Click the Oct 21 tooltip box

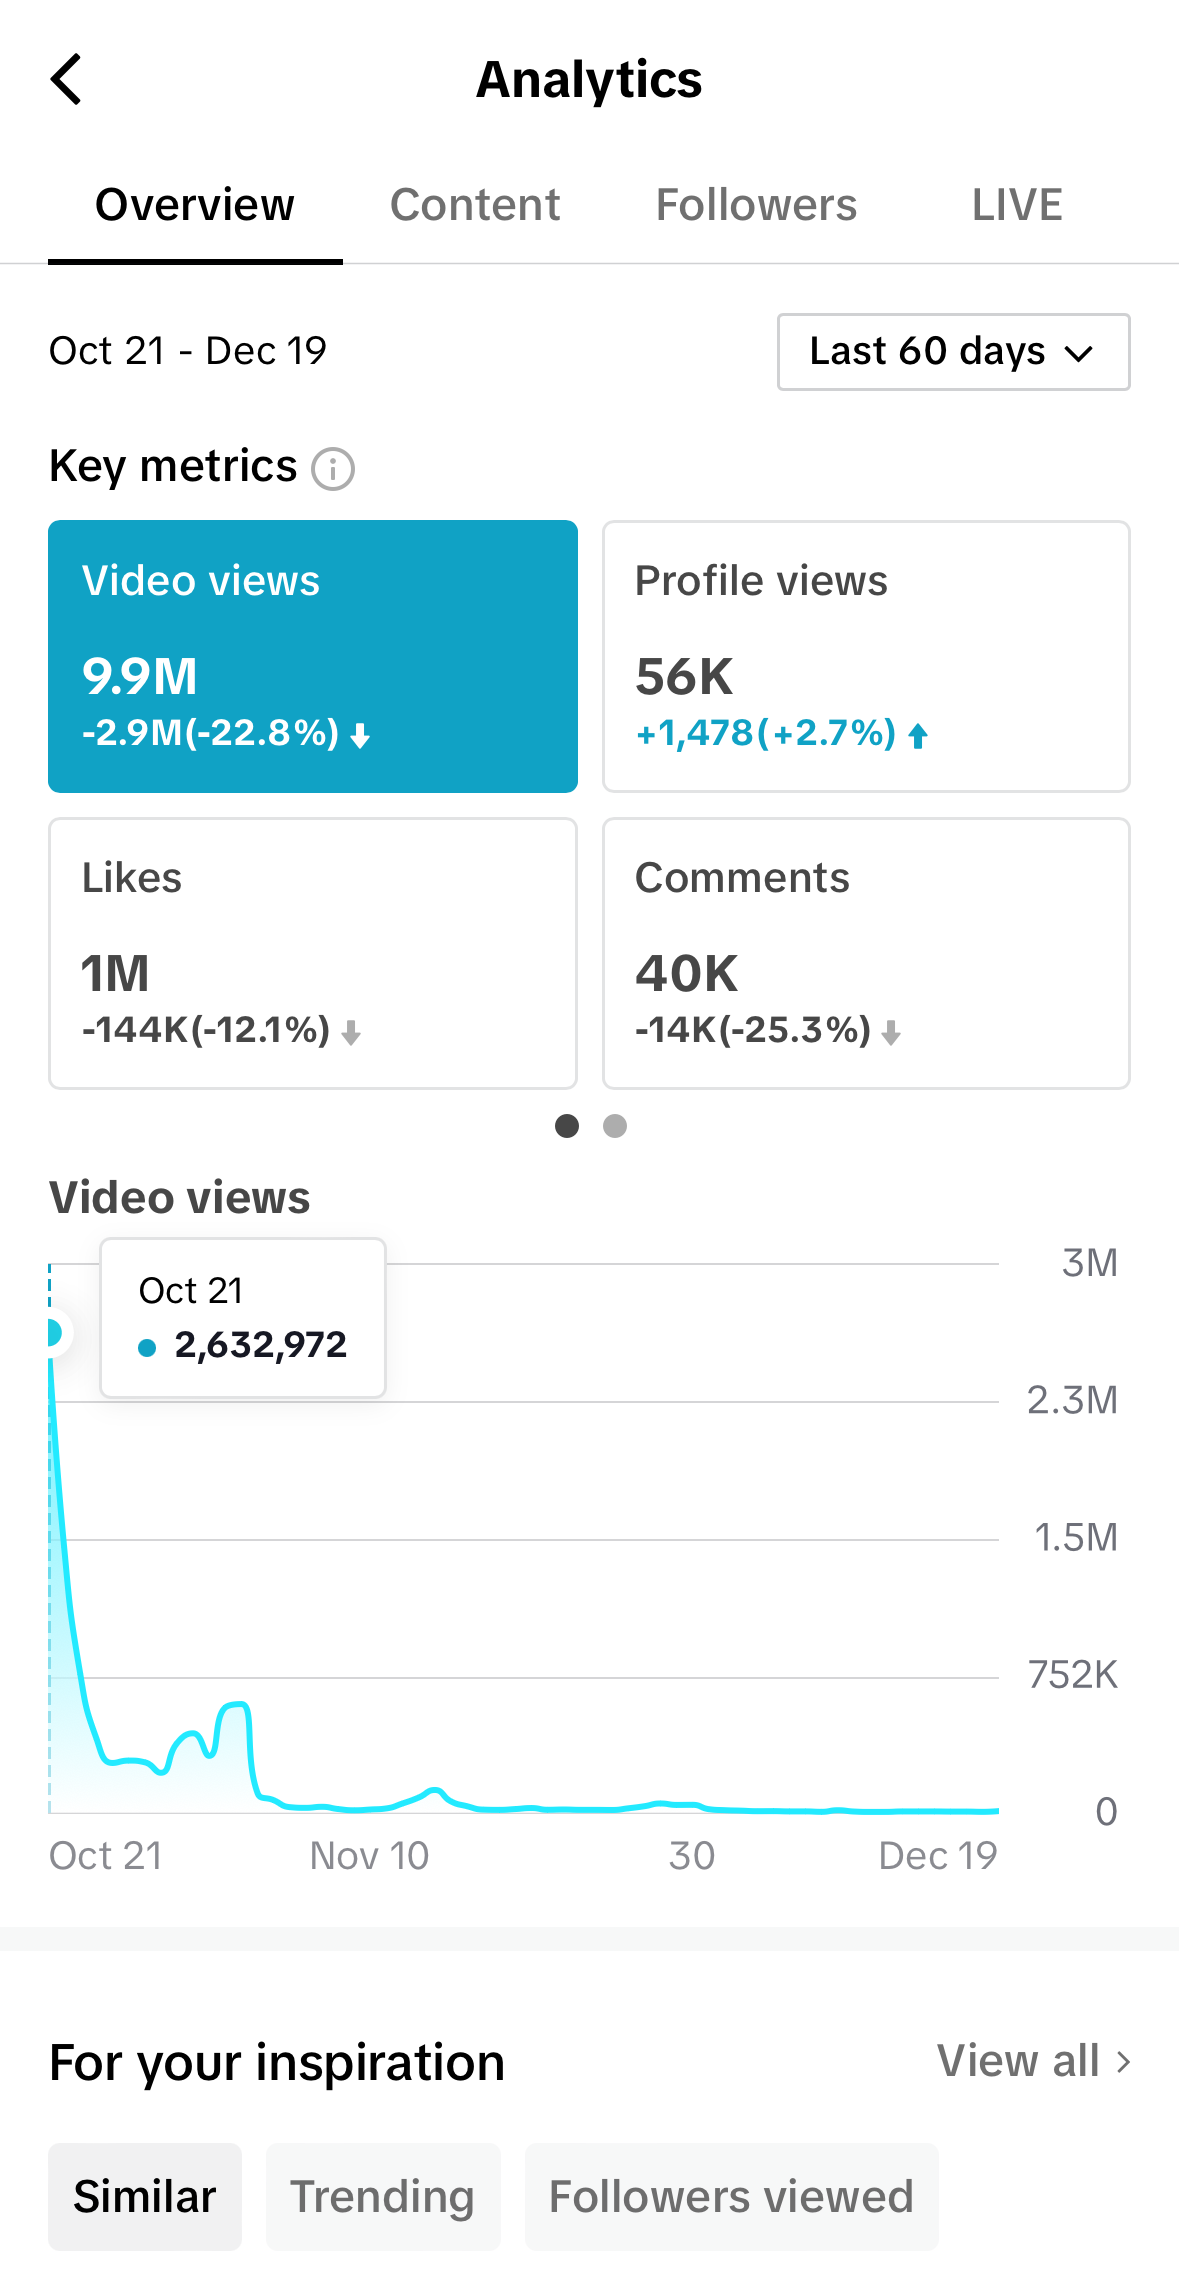coord(243,1318)
